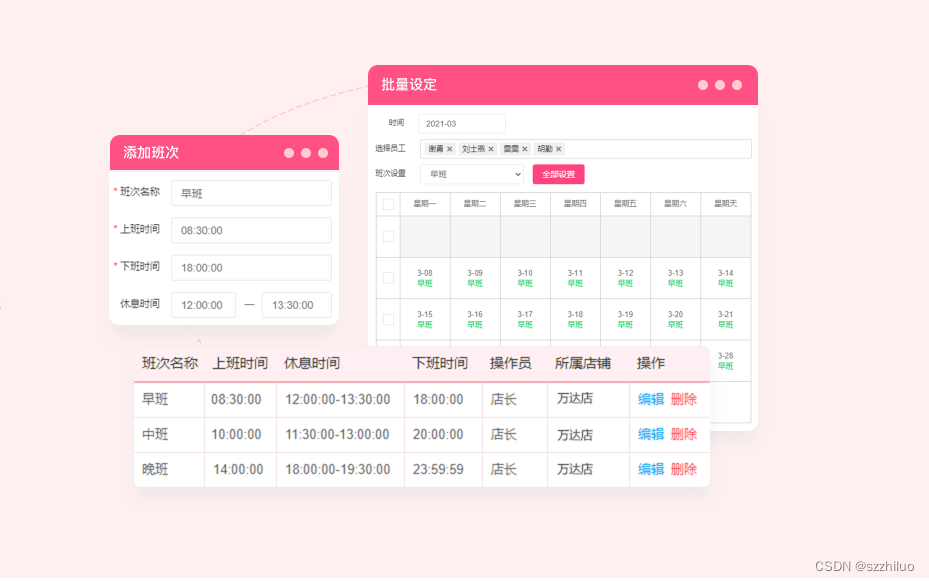This screenshot has height=581, width=929.
Task: Tick the checkbox for week 3-08
Action: [389, 278]
